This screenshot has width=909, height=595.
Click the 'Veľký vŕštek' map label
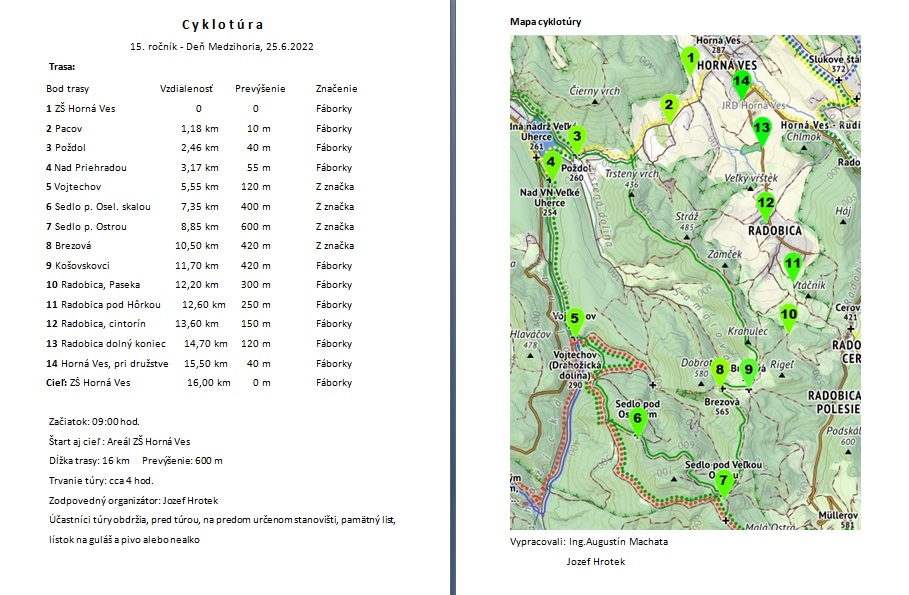tap(751, 178)
